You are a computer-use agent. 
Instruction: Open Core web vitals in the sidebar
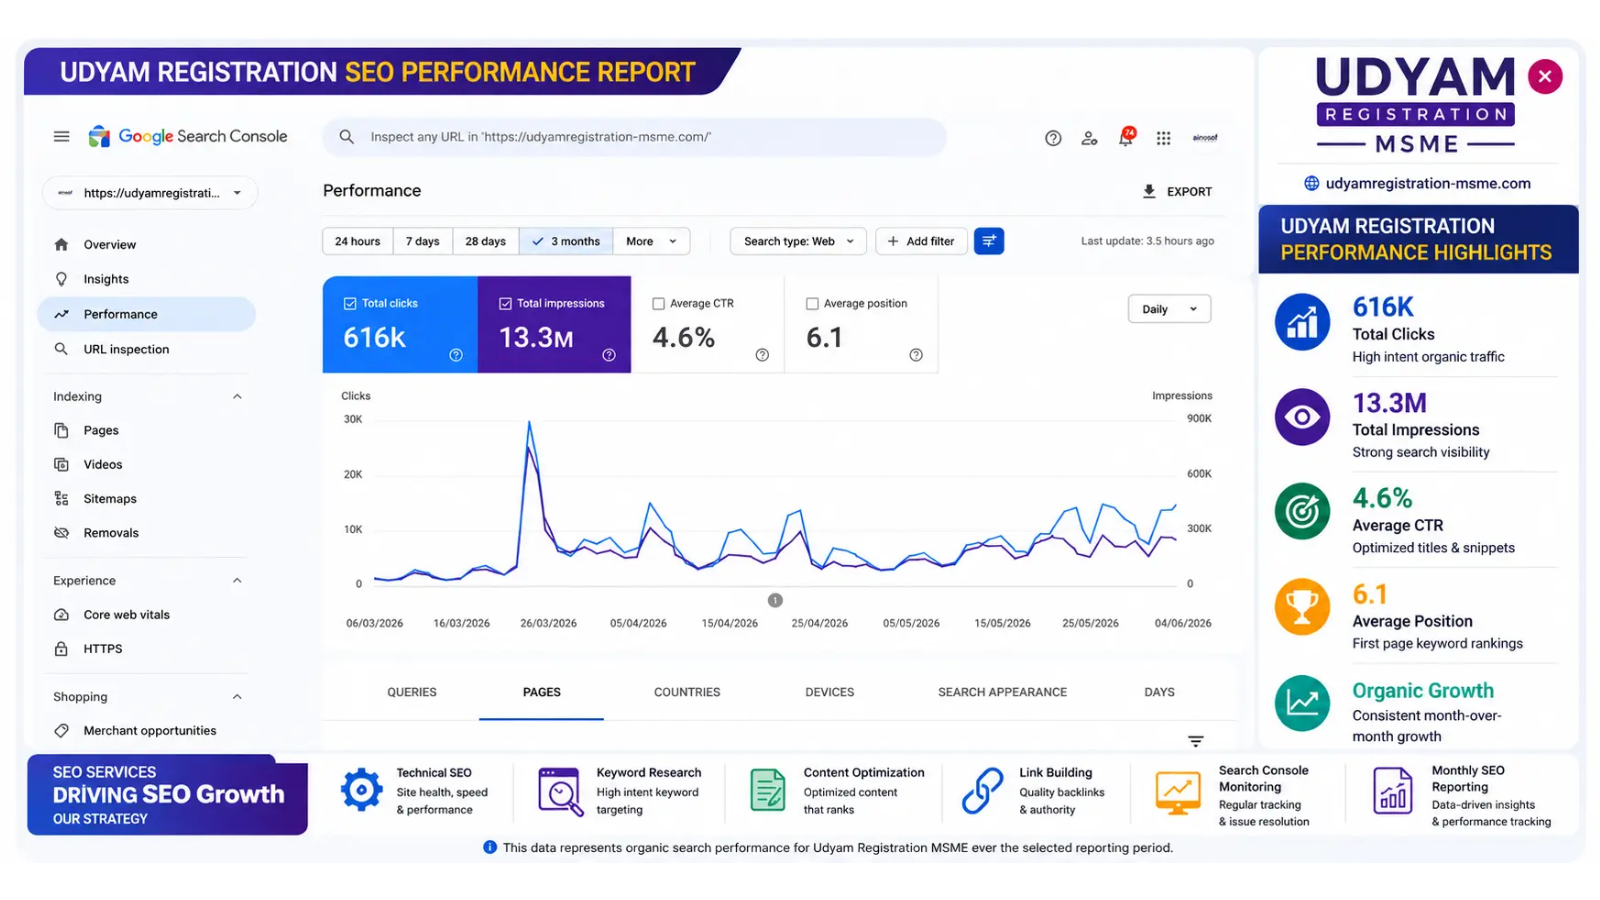coord(146,615)
